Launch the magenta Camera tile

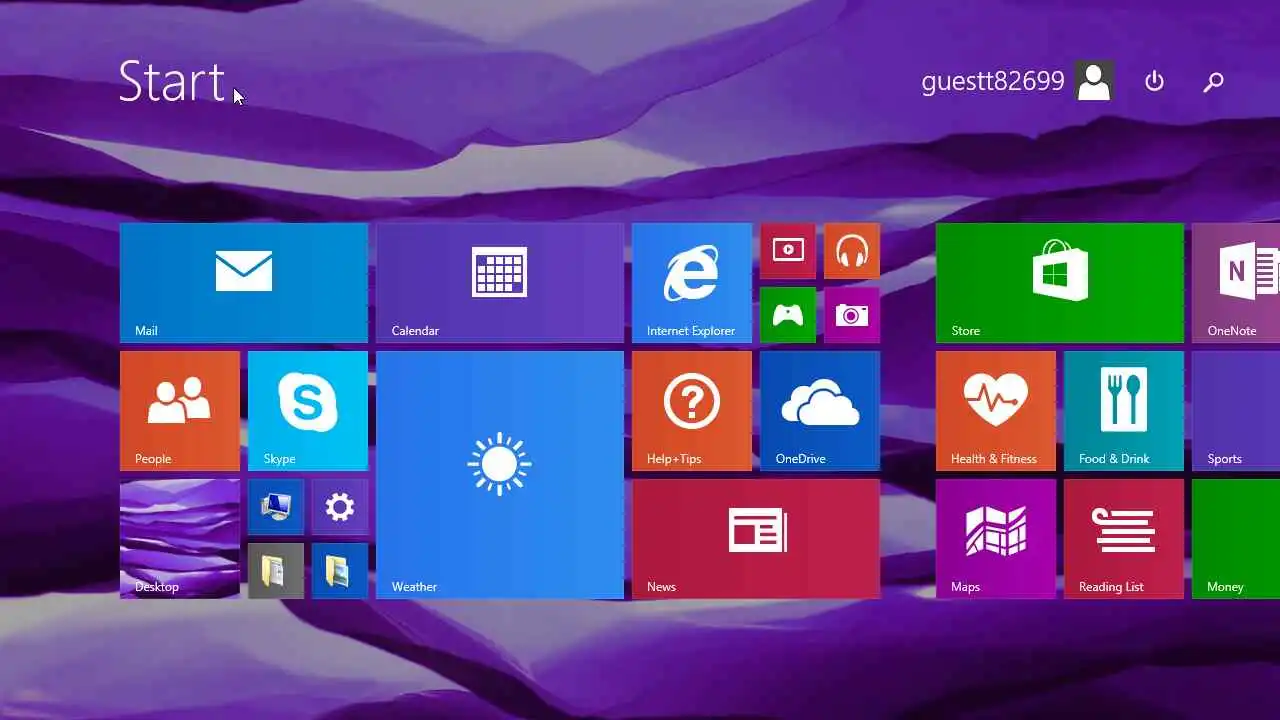(x=852, y=315)
